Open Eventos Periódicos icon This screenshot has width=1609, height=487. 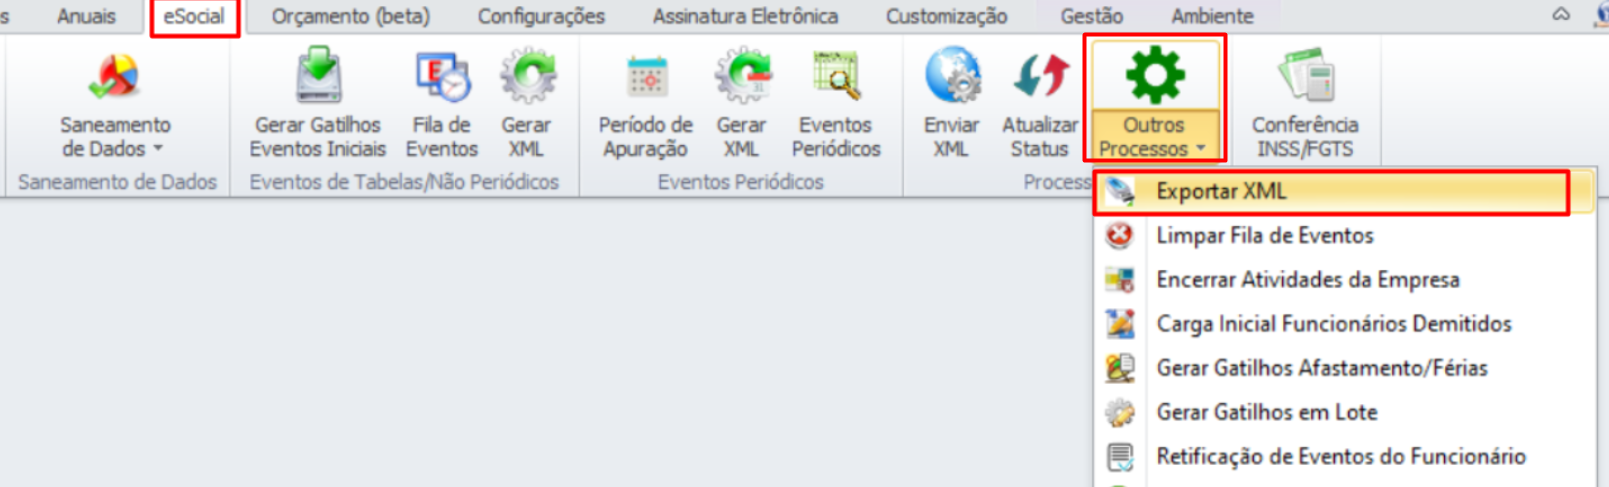(836, 77)
